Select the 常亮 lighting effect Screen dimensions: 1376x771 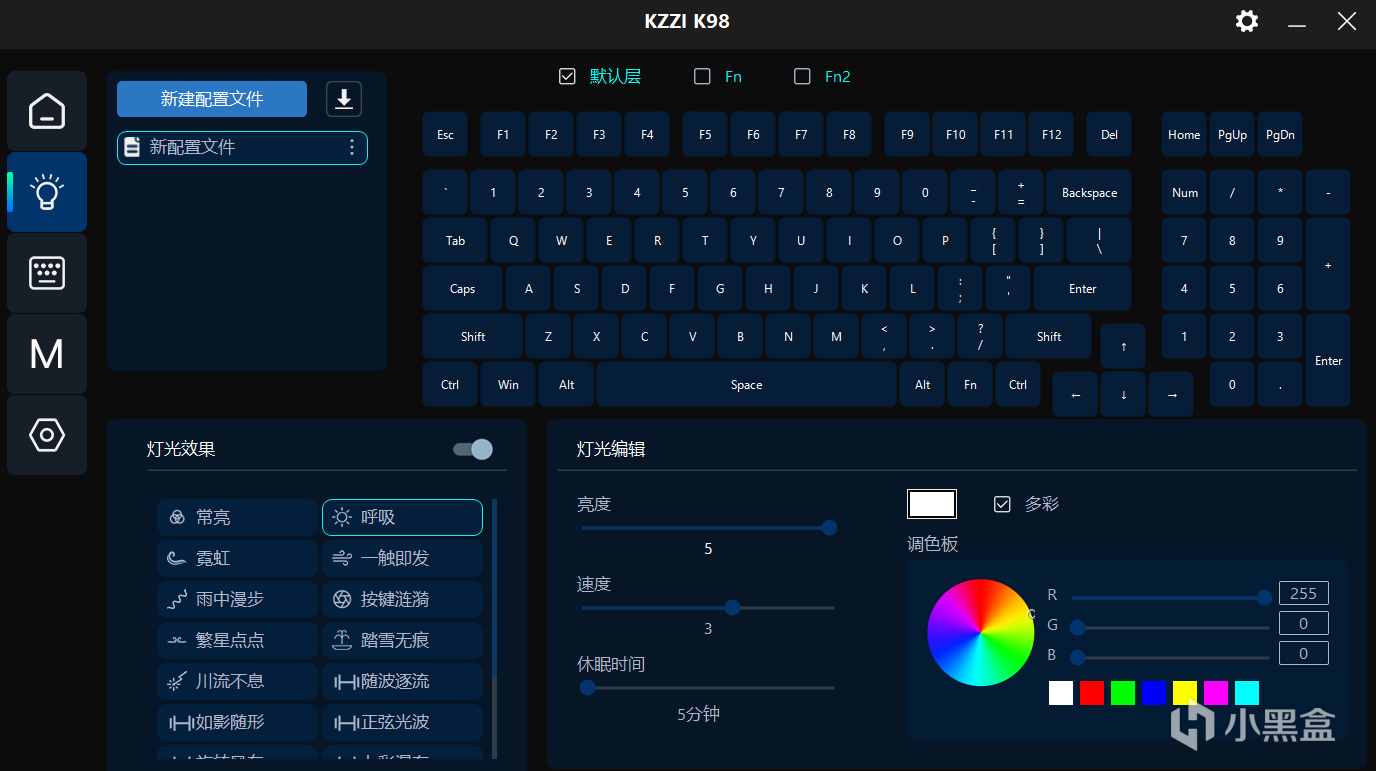(237, 517)
